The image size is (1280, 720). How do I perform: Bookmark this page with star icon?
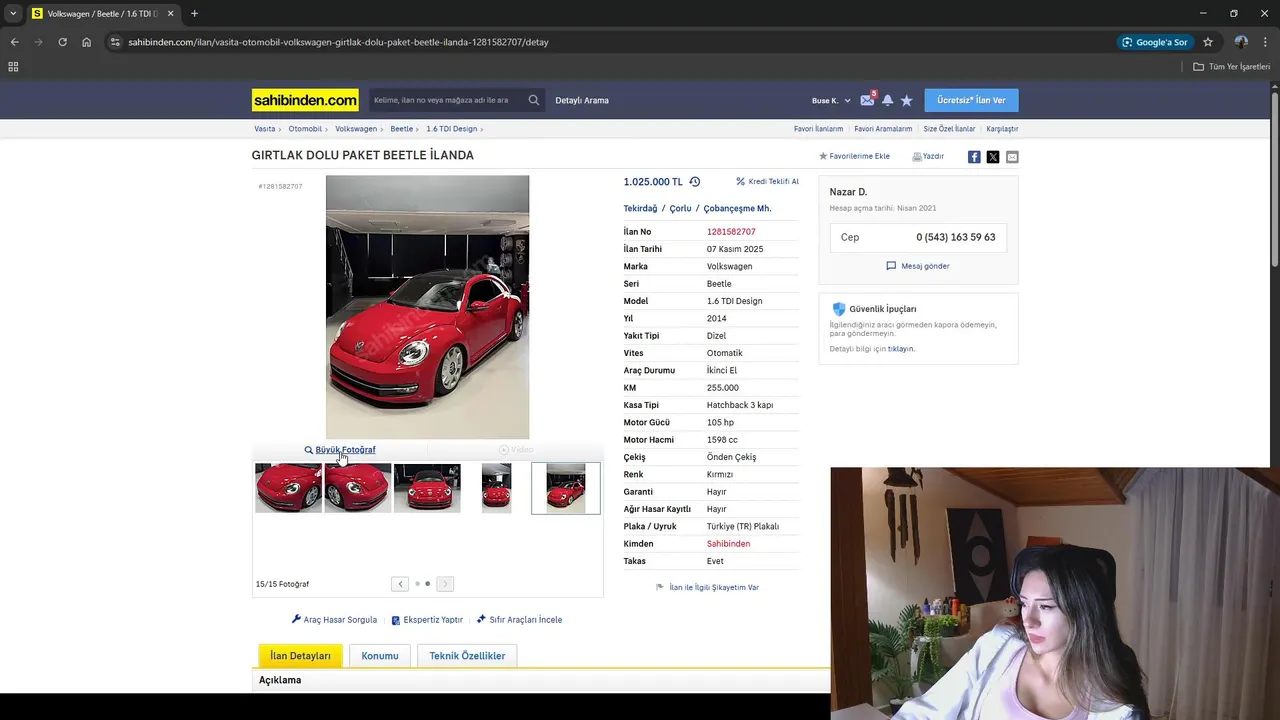[x=1208, y=42]
